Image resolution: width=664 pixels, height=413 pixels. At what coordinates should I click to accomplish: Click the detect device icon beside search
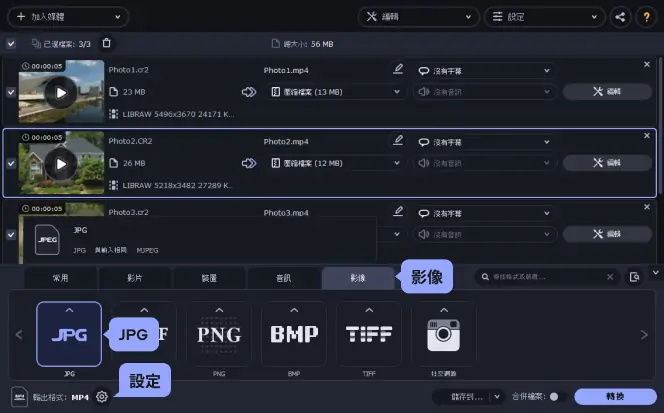click(x=634, y=277)
